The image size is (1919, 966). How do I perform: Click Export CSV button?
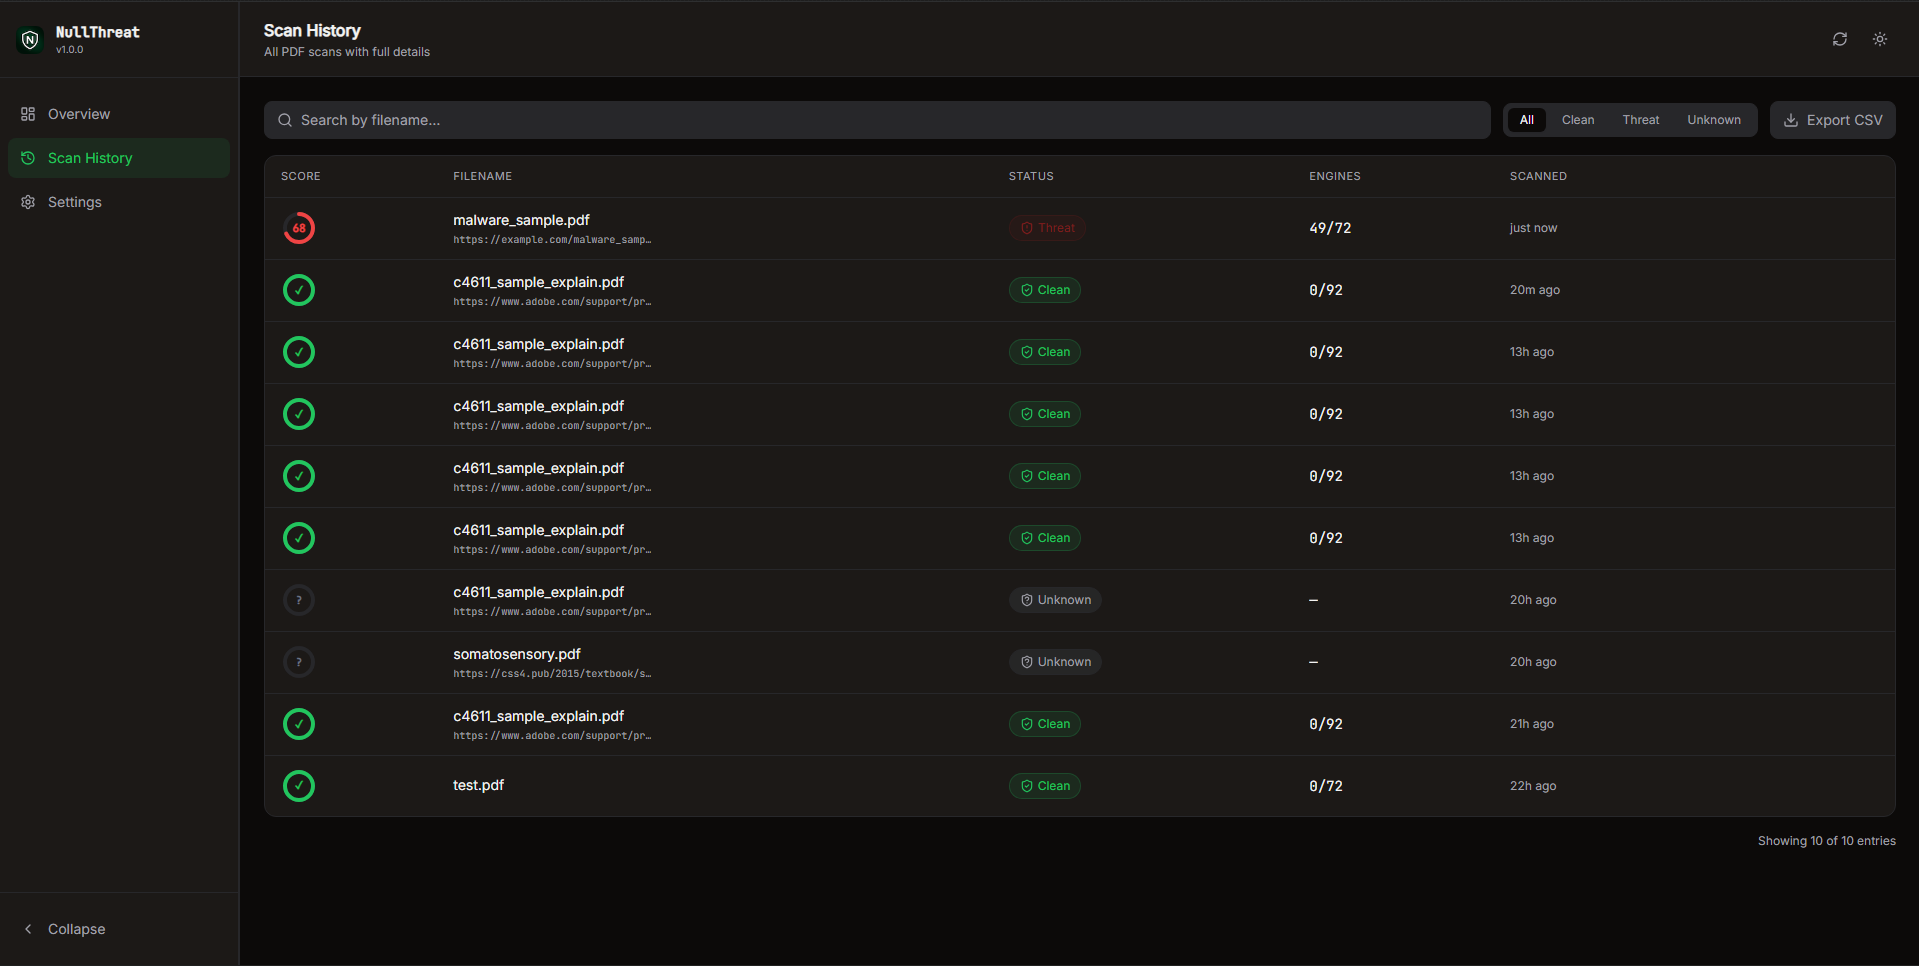[1832, 120]
